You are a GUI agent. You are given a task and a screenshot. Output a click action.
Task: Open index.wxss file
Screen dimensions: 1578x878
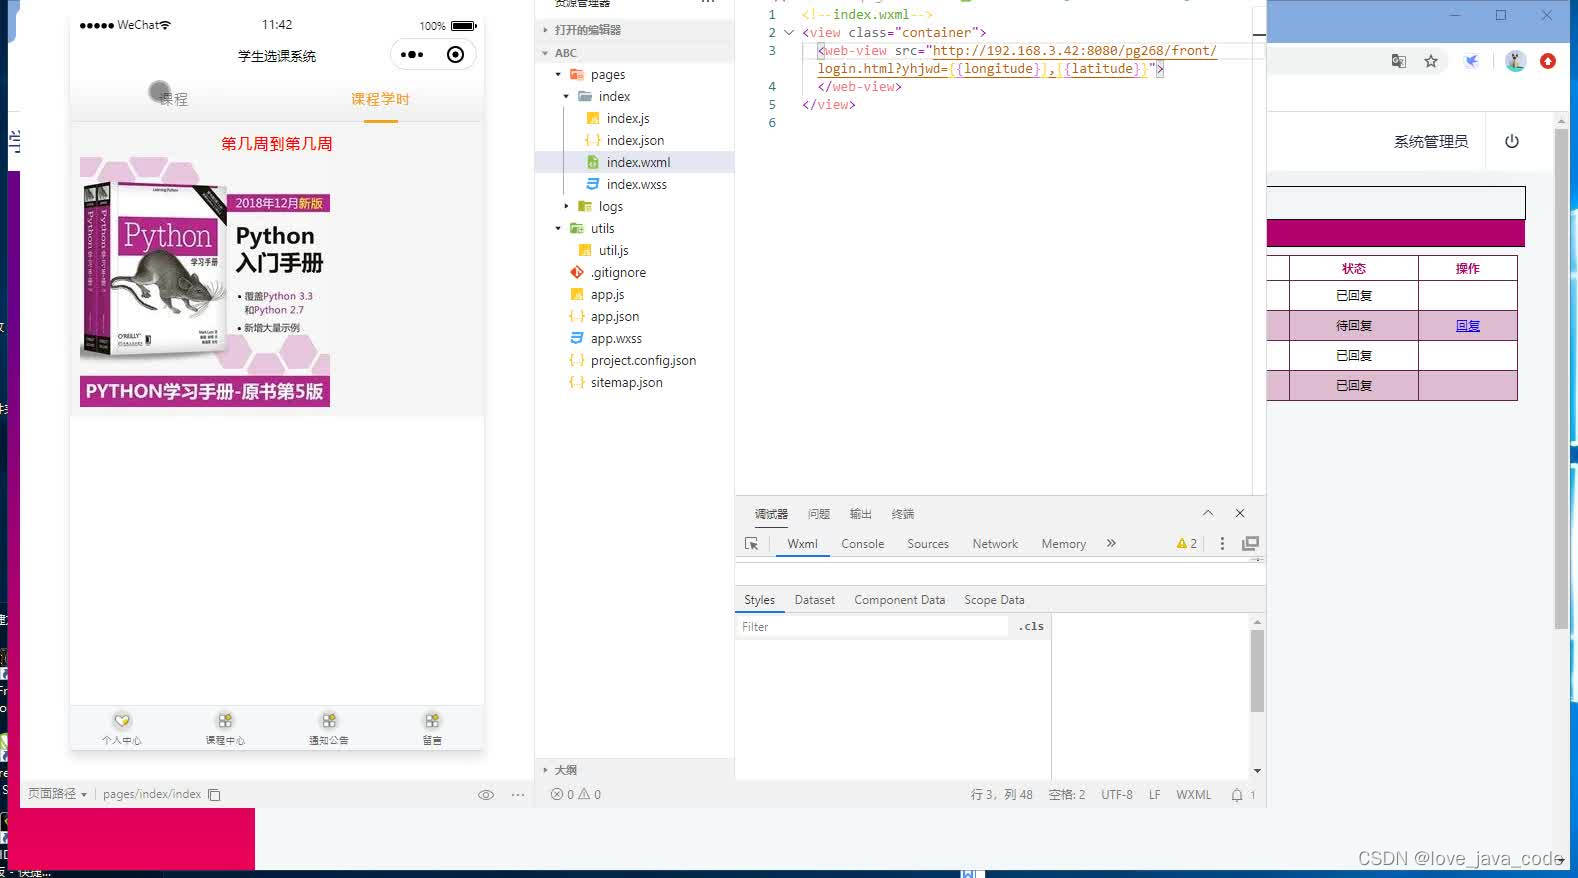635,184
